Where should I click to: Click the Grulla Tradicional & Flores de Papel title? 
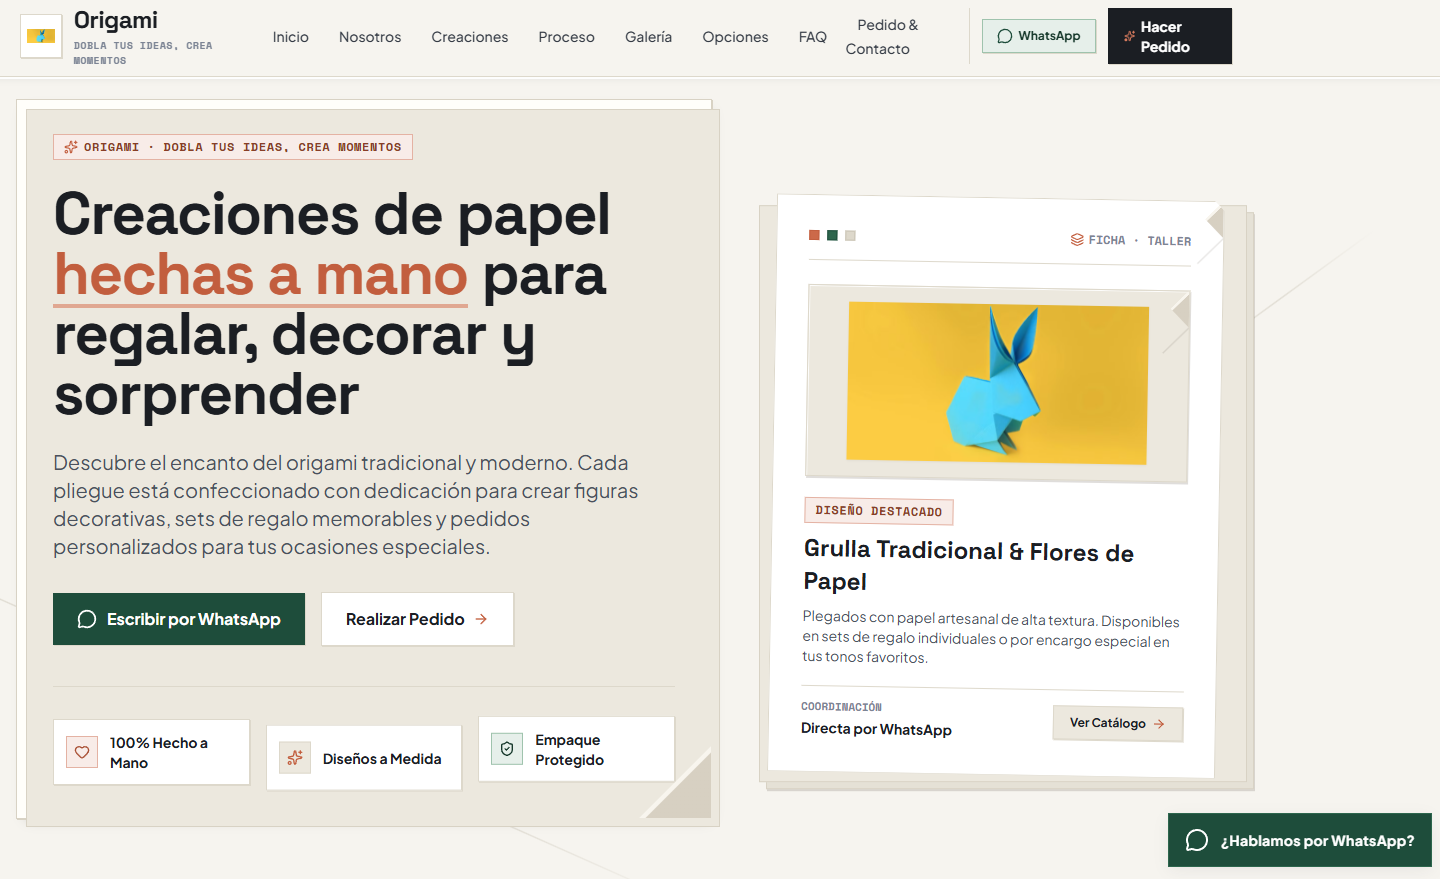point(968,565)
